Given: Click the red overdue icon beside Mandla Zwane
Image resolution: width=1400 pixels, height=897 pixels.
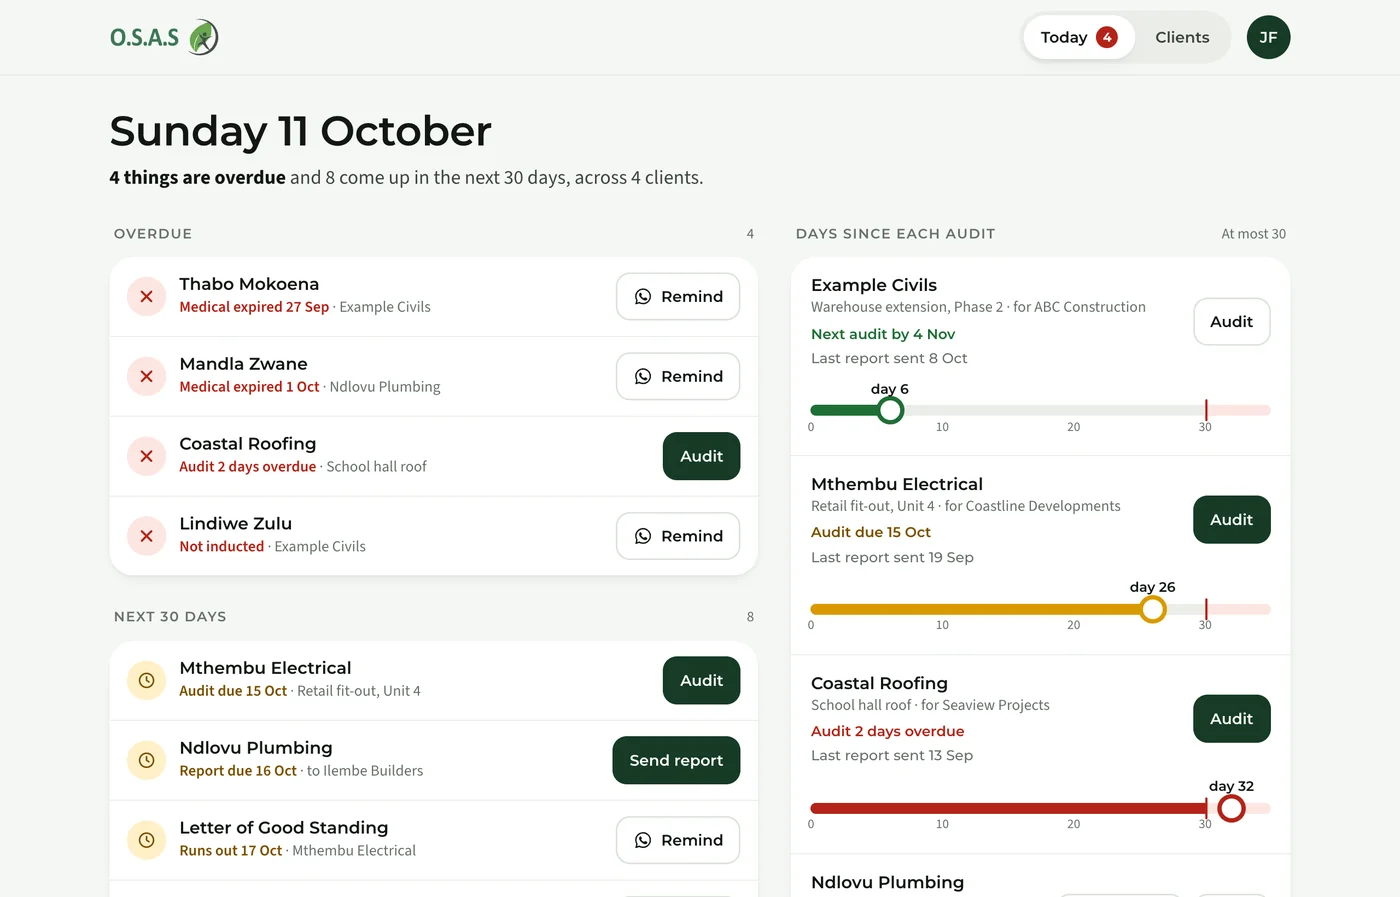Looking at the screenshot, I should [146, 376].
